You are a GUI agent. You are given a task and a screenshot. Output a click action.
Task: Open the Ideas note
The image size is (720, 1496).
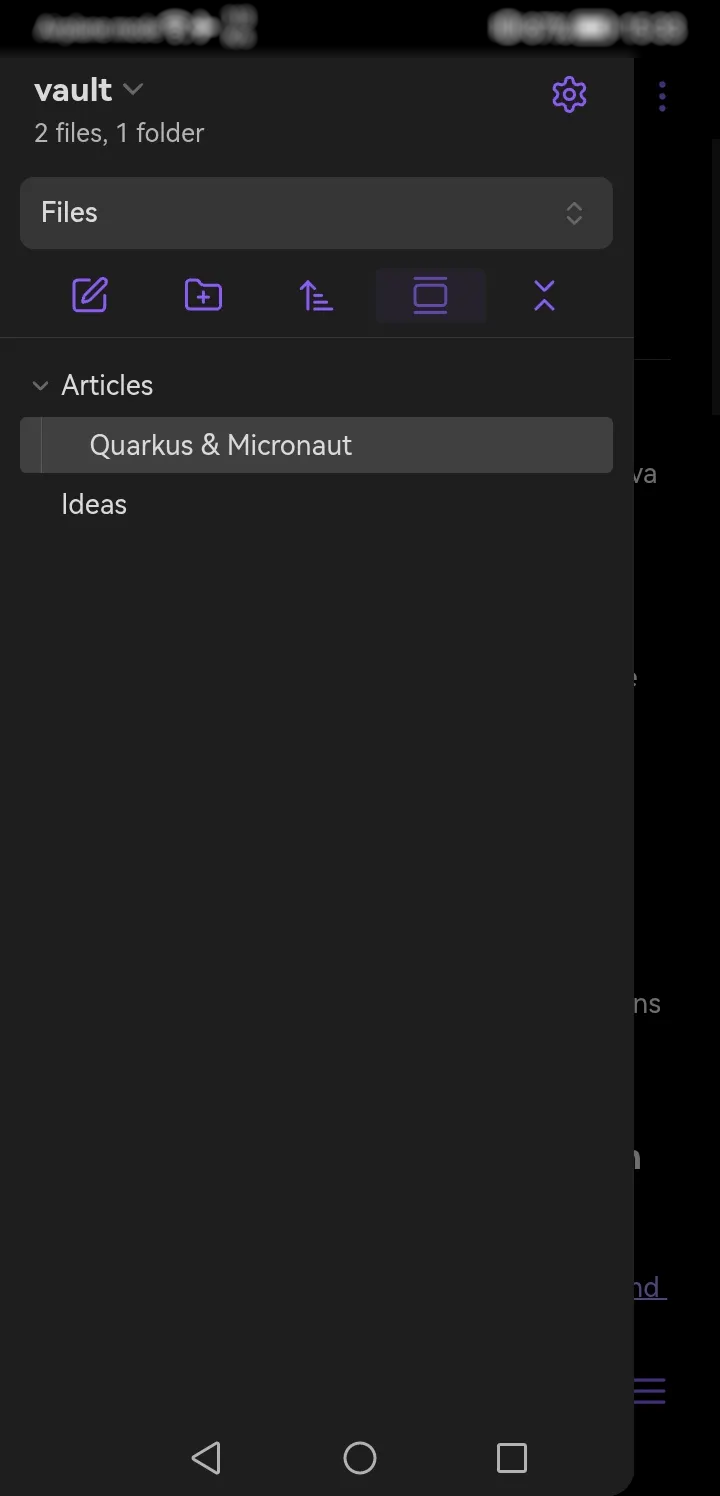pos(94,504)
